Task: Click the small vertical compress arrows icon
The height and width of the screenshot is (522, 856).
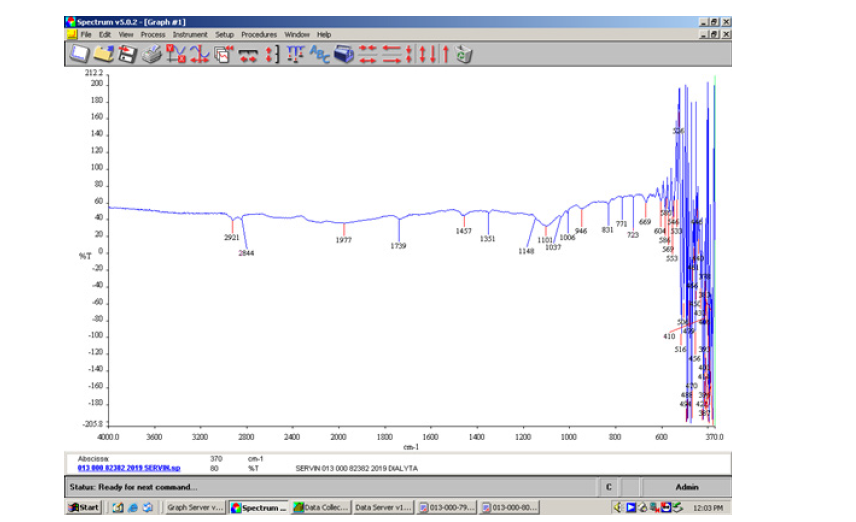Action: (x=409, y=54)
